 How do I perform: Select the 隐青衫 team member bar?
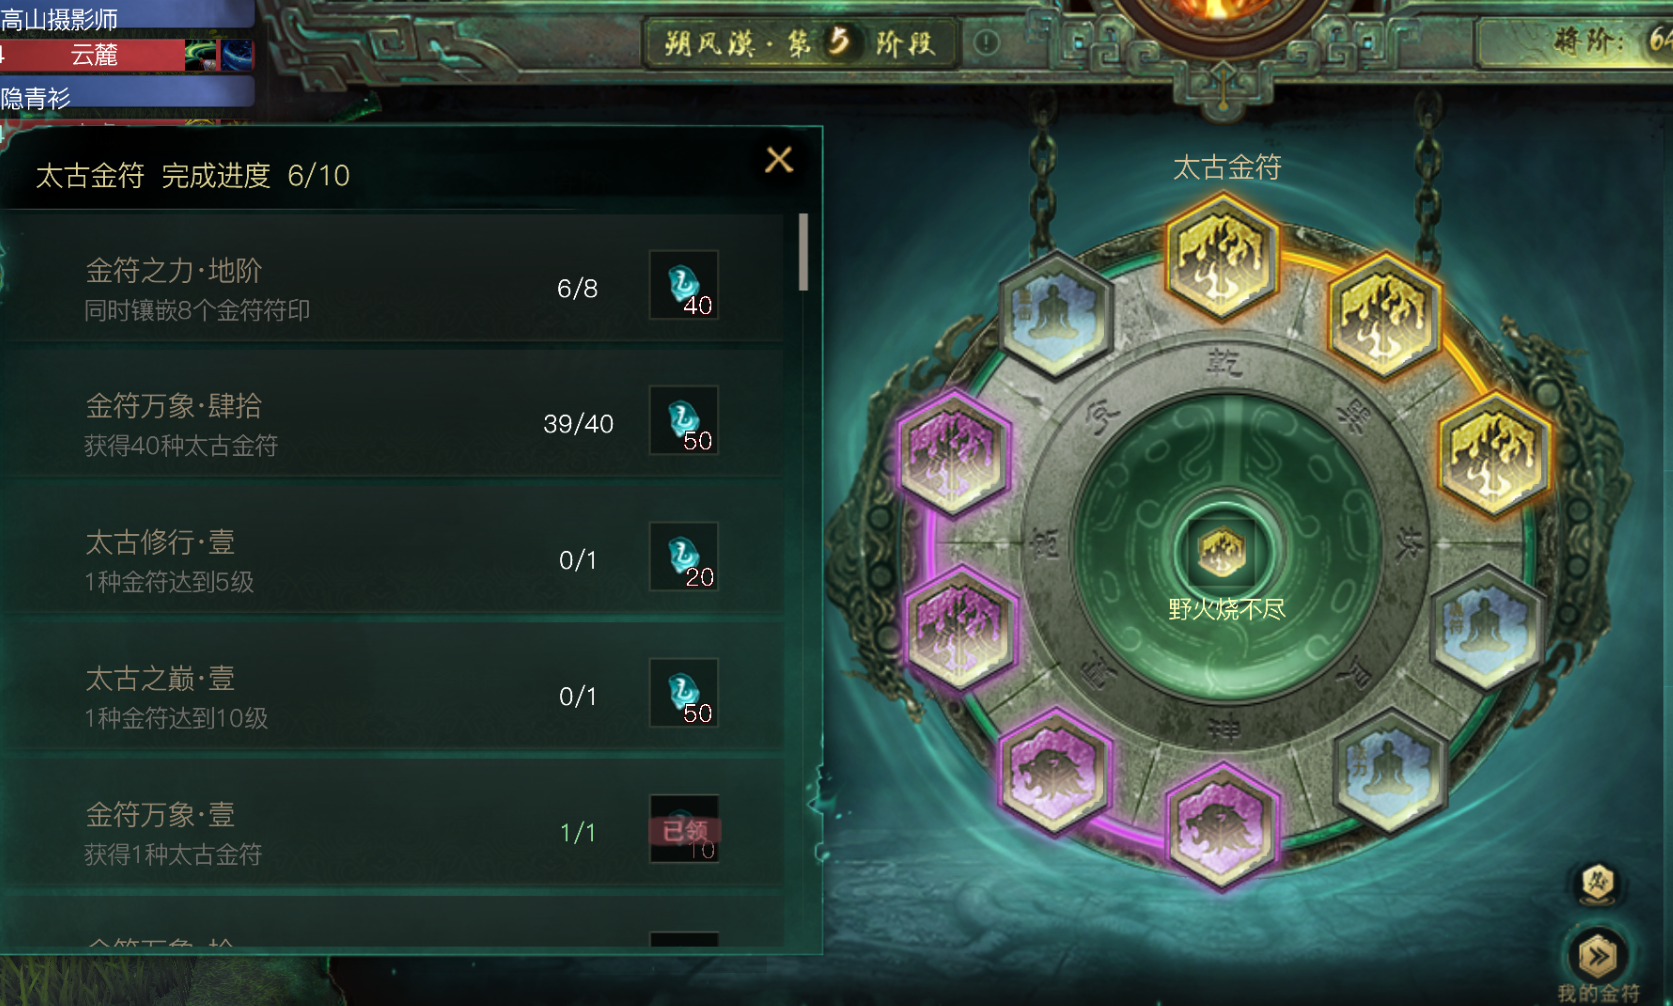click(x=127, y=98)
